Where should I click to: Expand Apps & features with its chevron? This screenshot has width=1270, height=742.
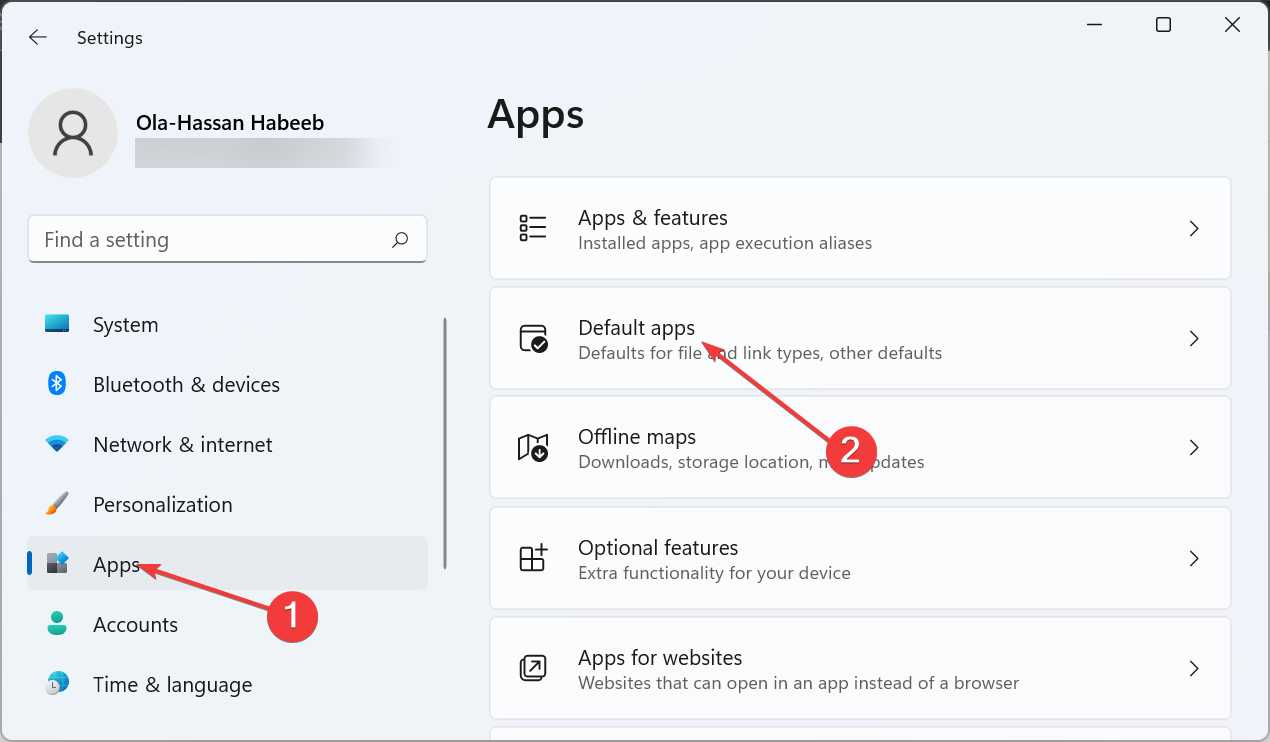tap(1194, 228)
